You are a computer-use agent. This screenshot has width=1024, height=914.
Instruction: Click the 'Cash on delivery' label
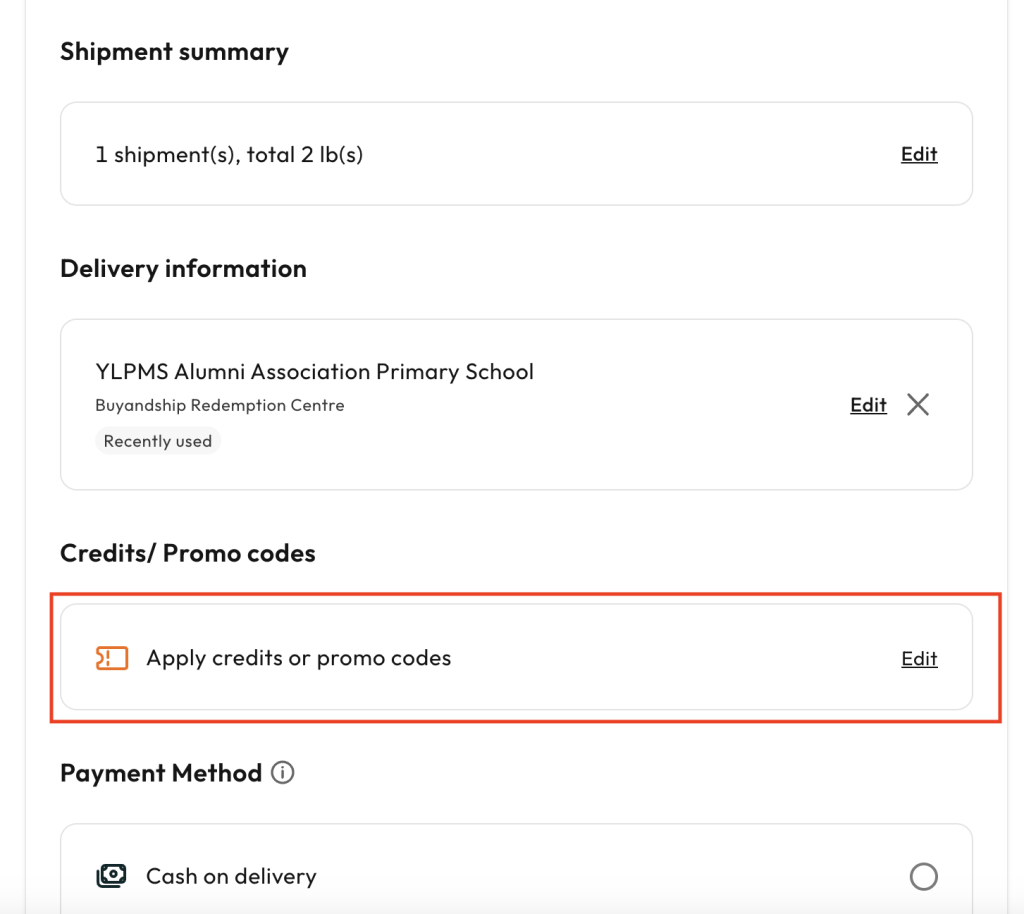click(x=231, y=877)
